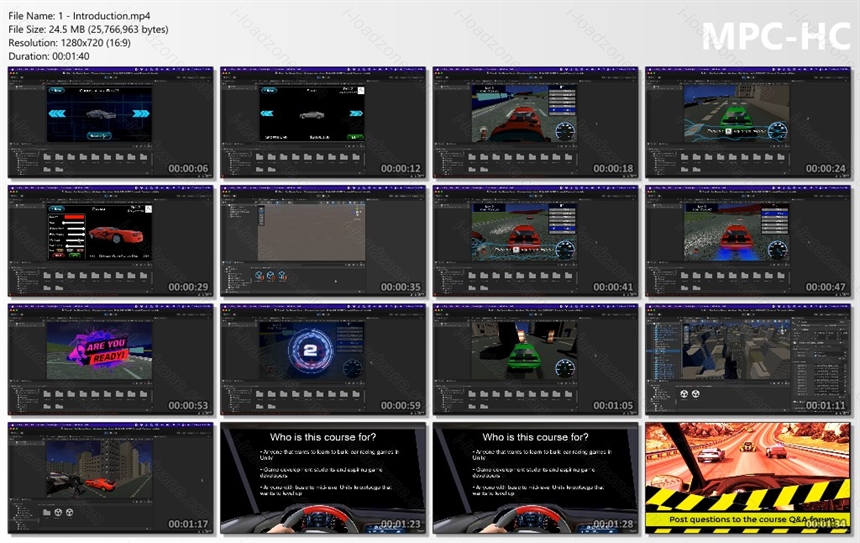Click the Duration: 00:01:40 line

tap(49, 56)
